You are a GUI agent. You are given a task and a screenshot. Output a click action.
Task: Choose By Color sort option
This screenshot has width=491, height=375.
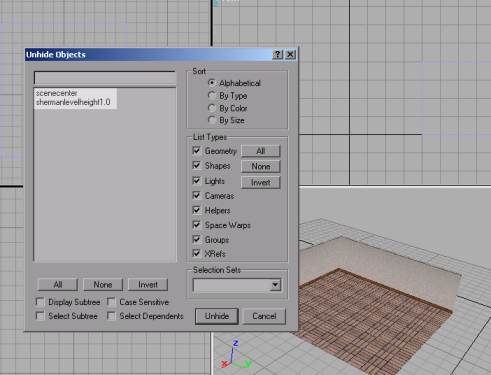(x=212, y=108)
